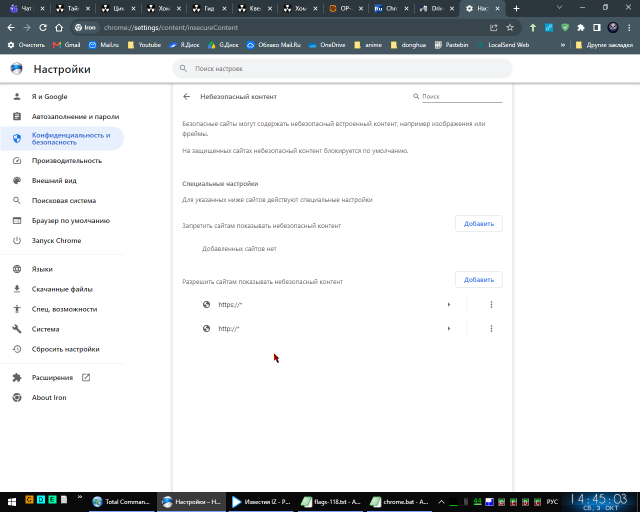Open drive C shortcut in taskbar
This screenshot has width=640, height=512.
point(29,499)
